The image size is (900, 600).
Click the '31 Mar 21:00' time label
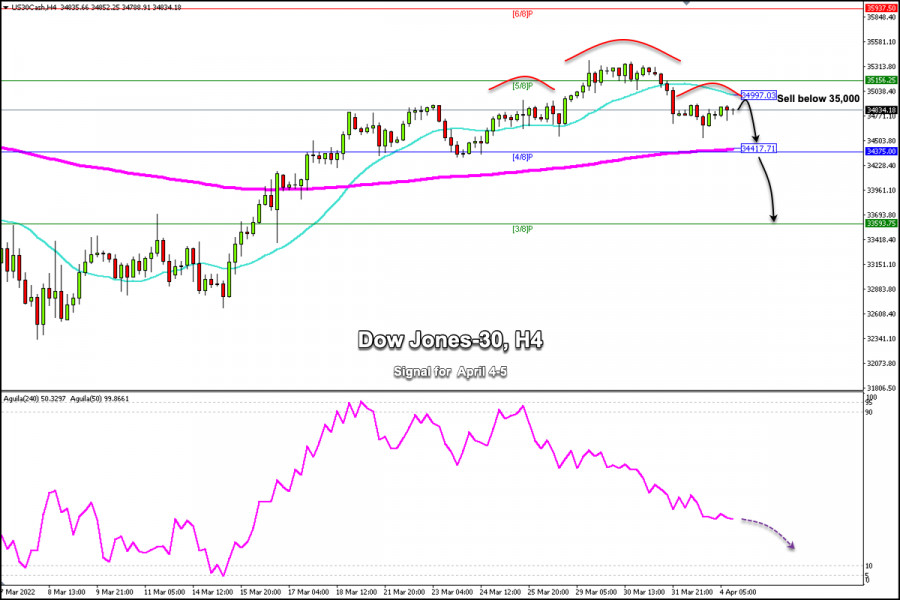click(692, 592)
